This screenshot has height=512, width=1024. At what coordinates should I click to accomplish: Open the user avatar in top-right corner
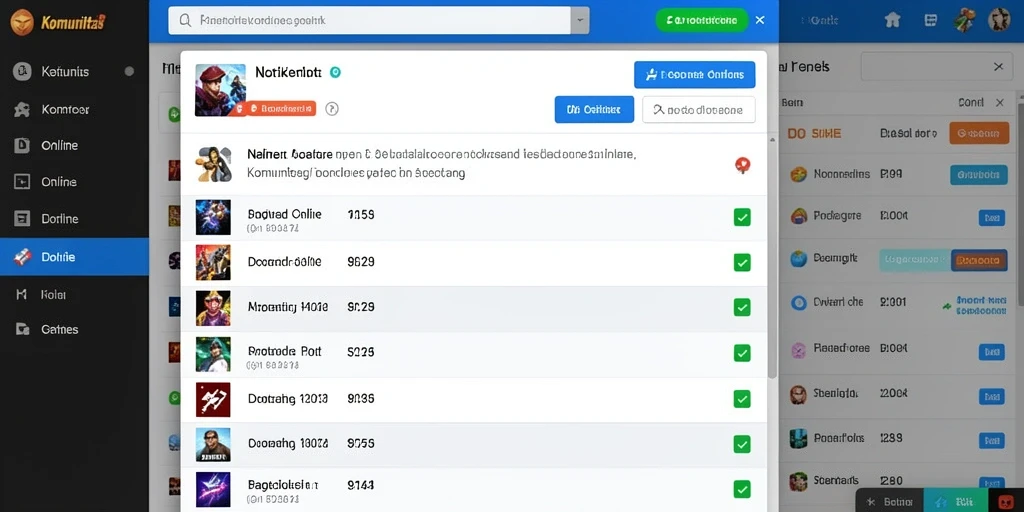coord(999,20)
